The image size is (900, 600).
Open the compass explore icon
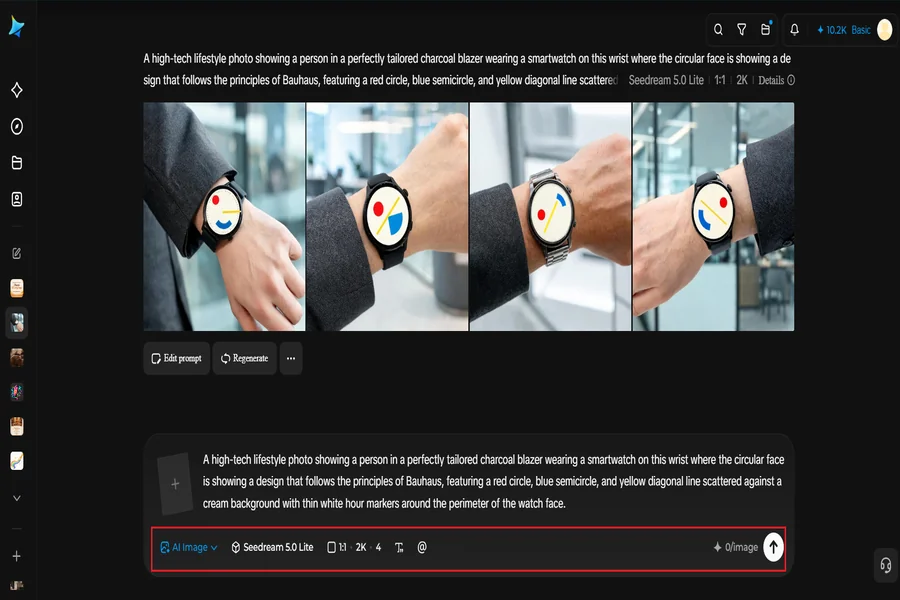[17, 126]
